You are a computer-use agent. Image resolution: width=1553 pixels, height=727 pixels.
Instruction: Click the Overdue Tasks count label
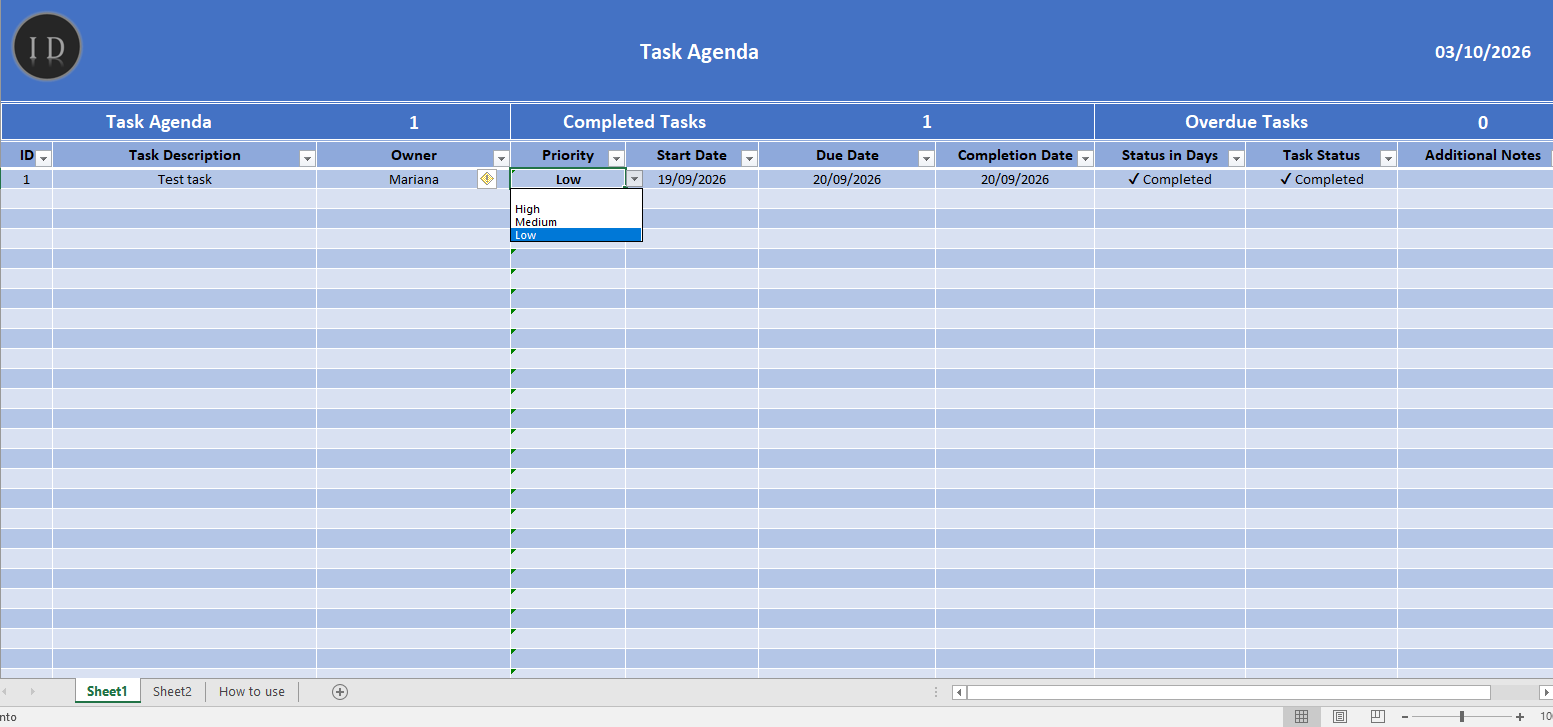1246,122
